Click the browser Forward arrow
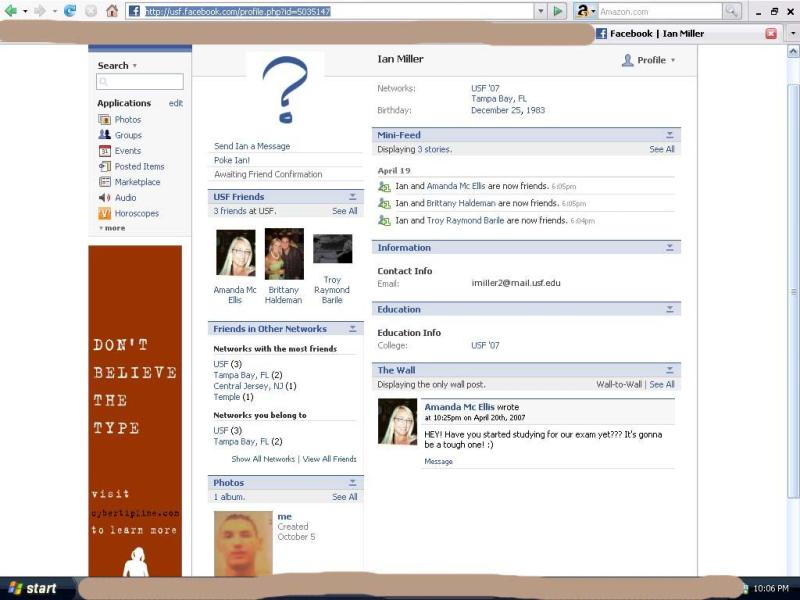800x600 pixels. pyautogui.click(x=39, y=11)
